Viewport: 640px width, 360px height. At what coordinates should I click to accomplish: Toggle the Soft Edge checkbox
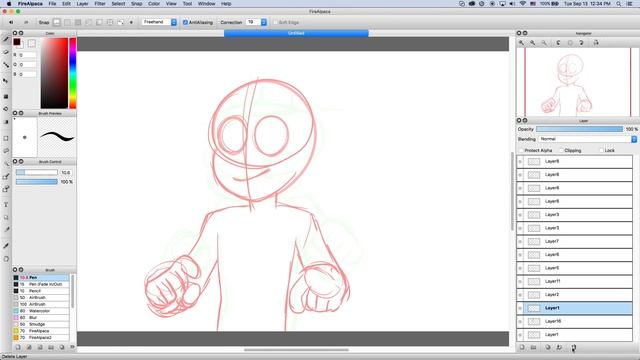[276, 22]
